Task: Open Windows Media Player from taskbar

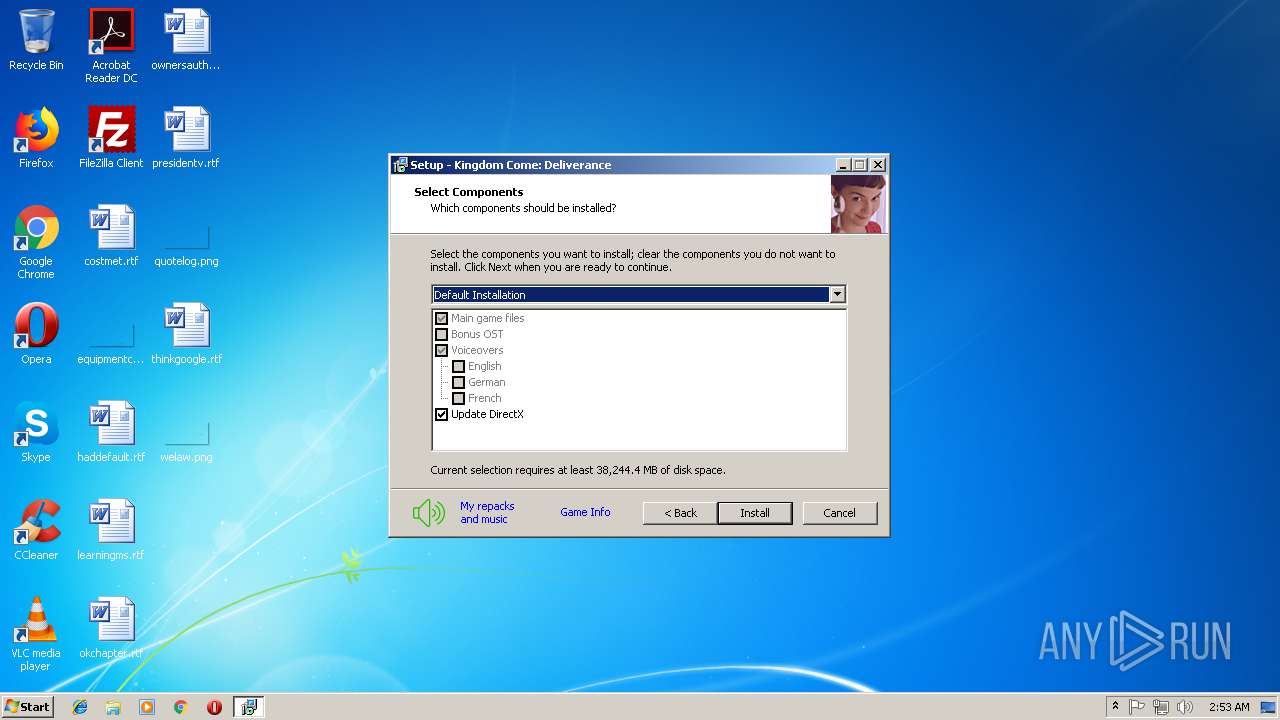Action: point(147,707)
